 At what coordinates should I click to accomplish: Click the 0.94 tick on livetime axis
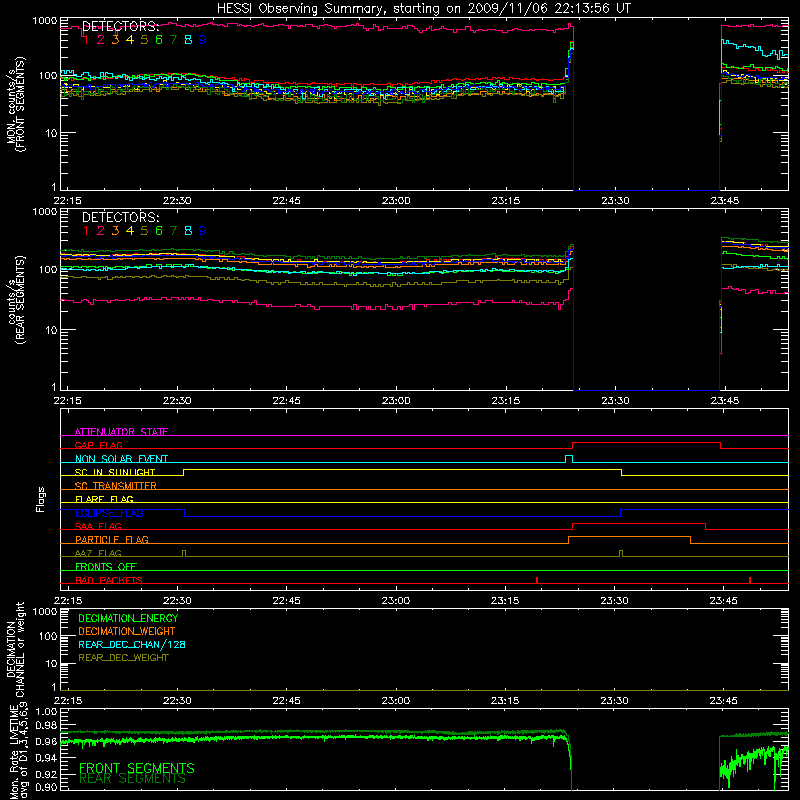coord(46,757)
